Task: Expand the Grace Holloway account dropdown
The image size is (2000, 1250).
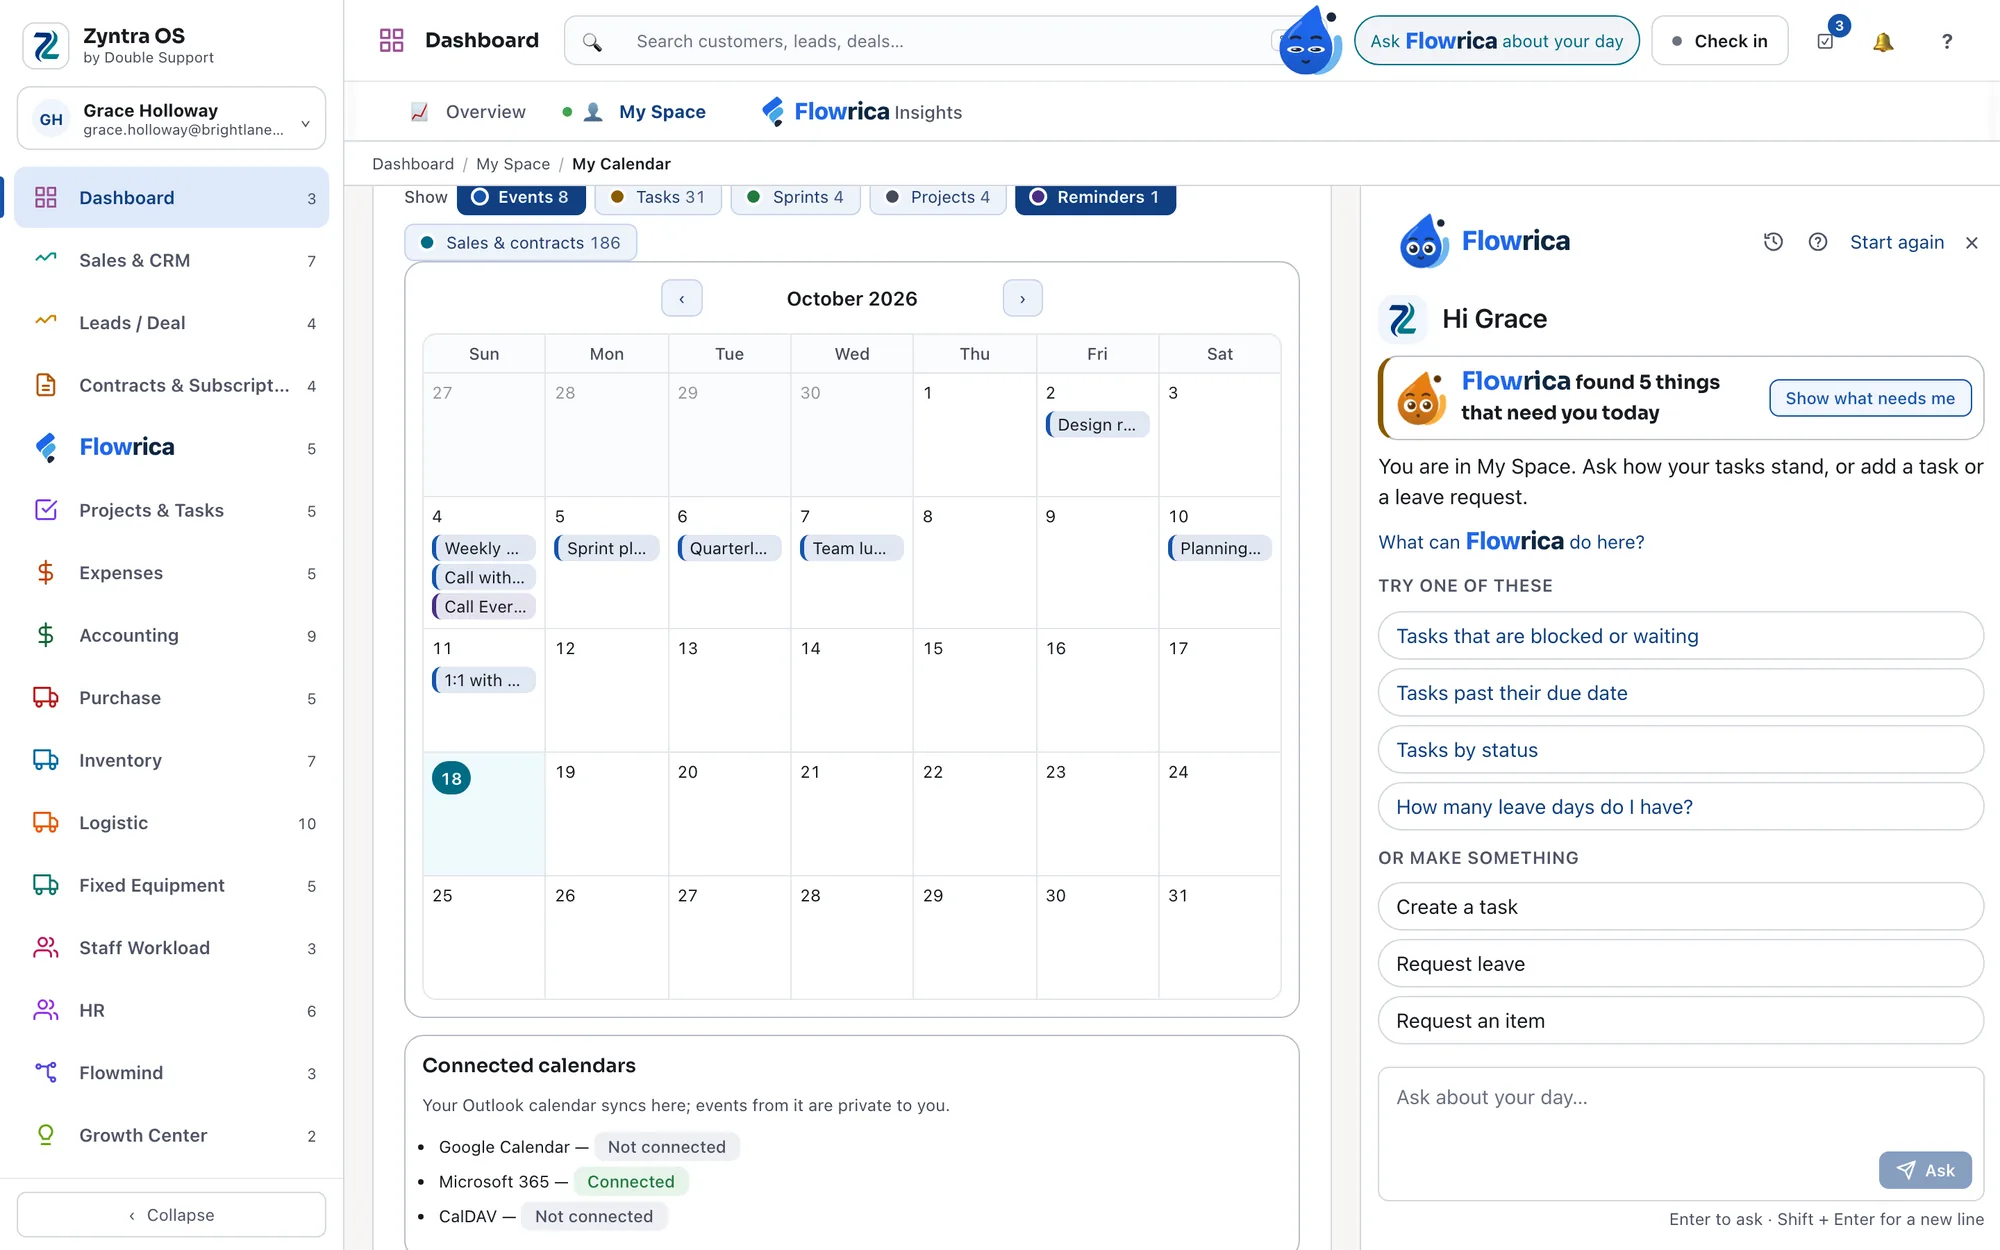Action: tap(172, 119)
